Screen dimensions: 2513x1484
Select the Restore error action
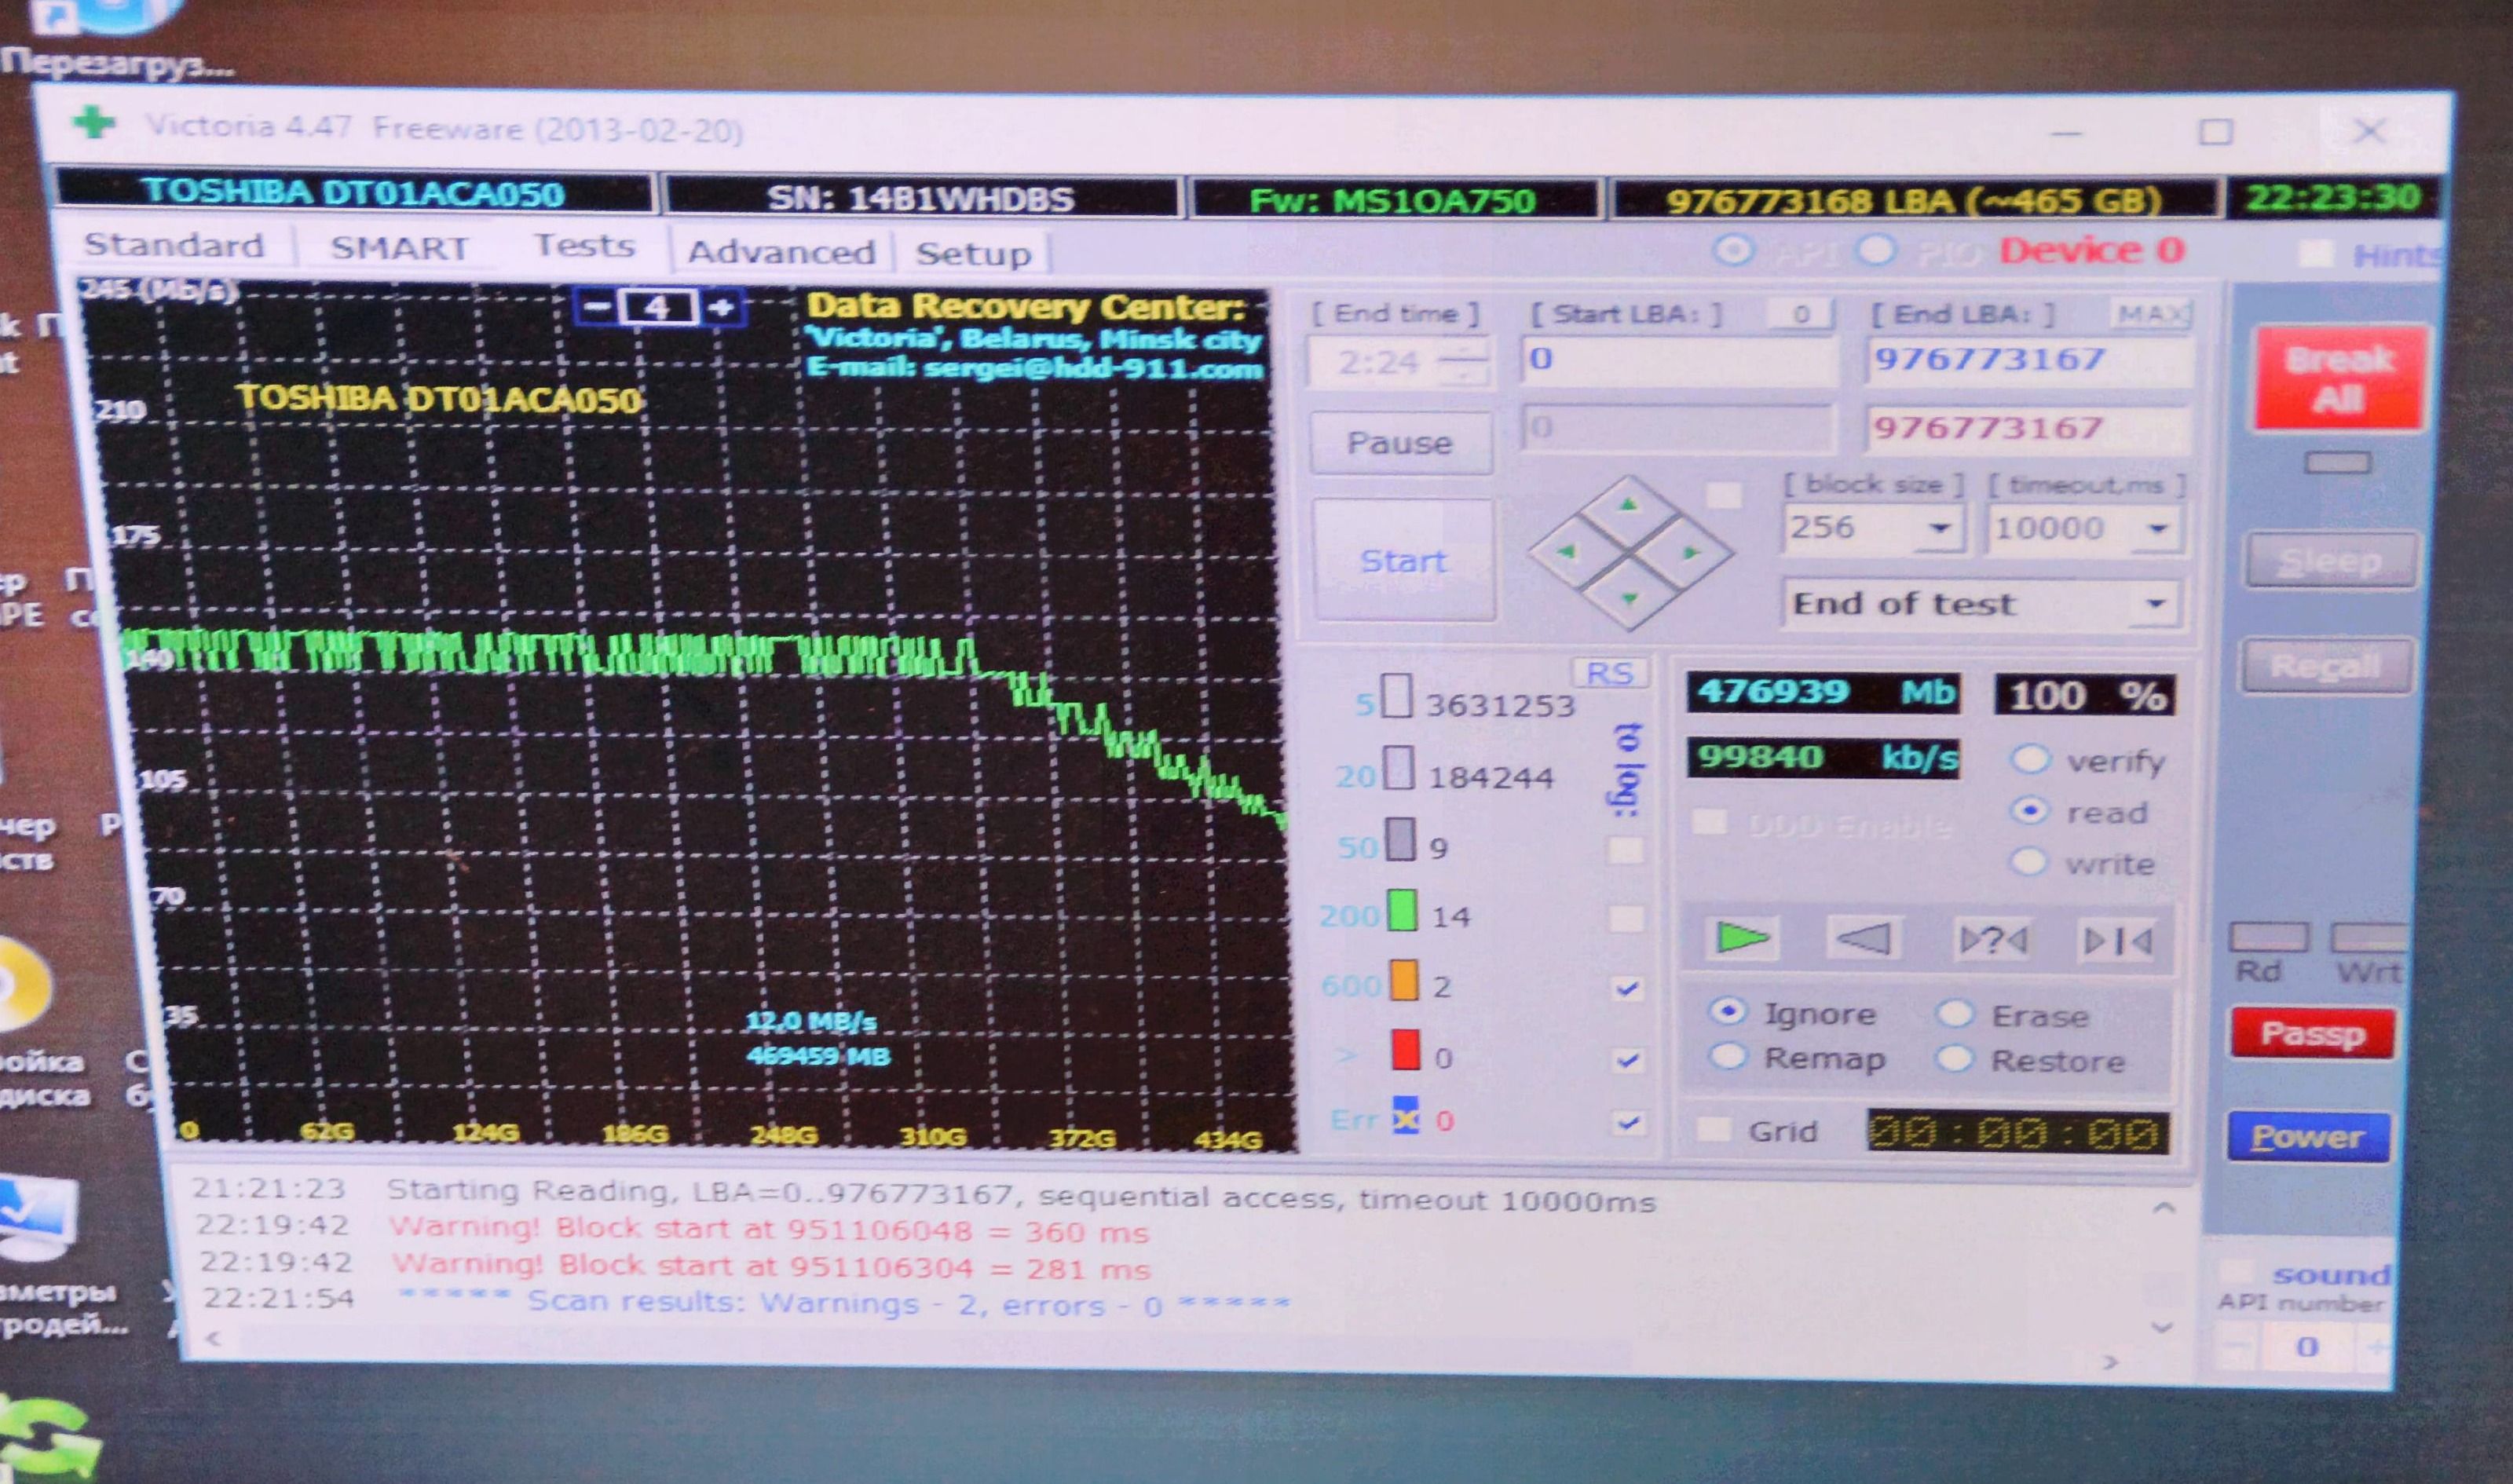[x=1955, y=1059]
